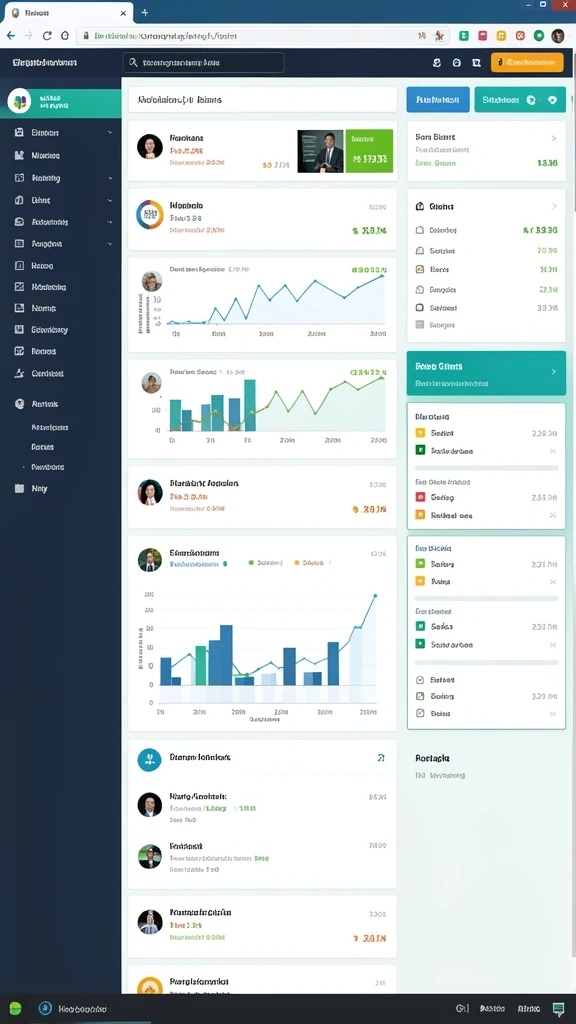Toggle the last checkbox in the bottom-right checklist
This screenshot has width=576, height=1024.
coord(420,713)
